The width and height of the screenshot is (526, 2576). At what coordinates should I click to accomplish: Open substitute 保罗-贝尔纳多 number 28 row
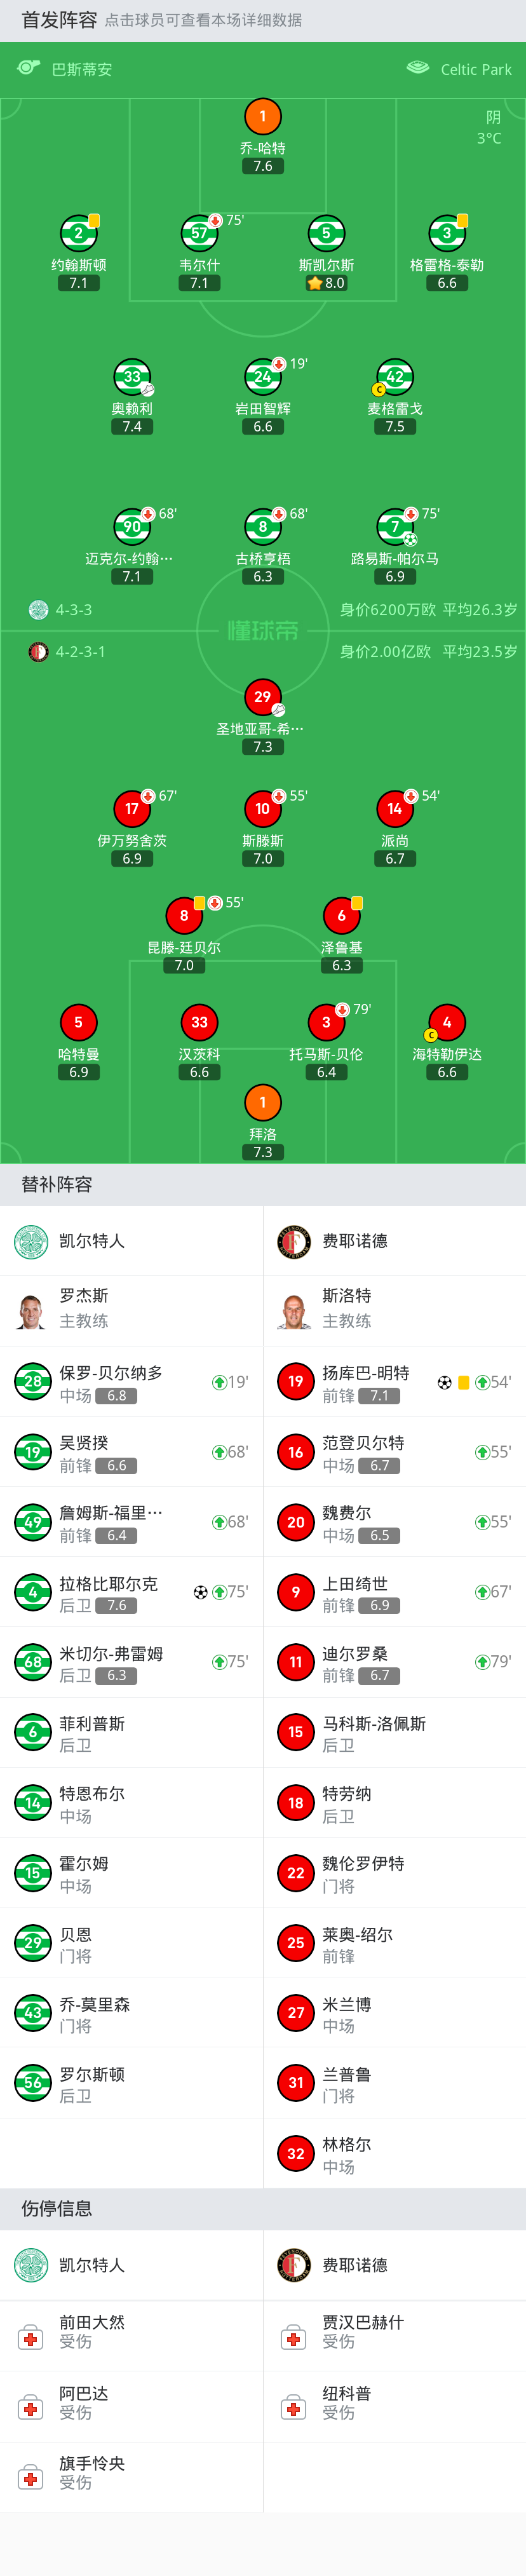coord(131,1382)
